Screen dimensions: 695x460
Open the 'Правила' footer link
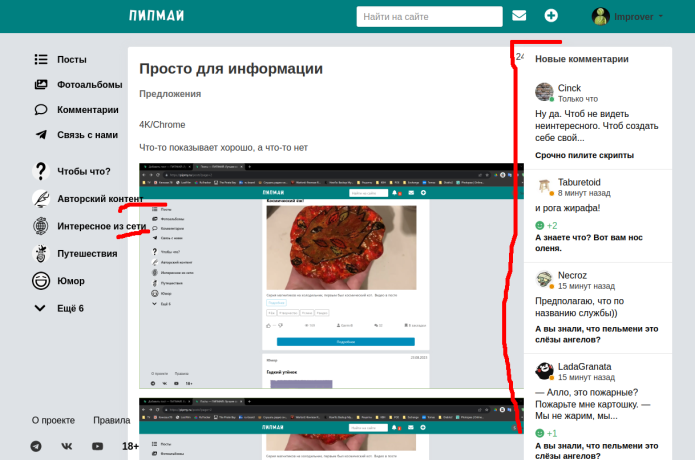pyautogui.click(x=112, y=420)
